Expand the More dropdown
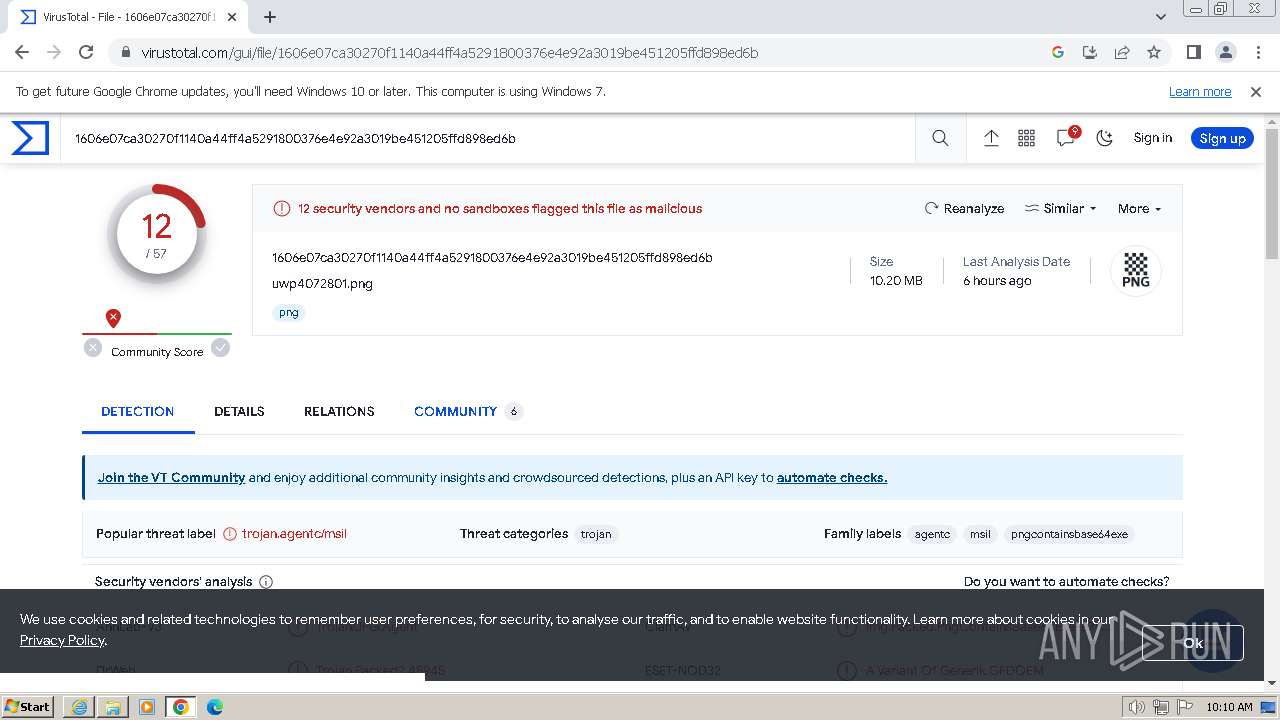 (x=1139, y=208)
